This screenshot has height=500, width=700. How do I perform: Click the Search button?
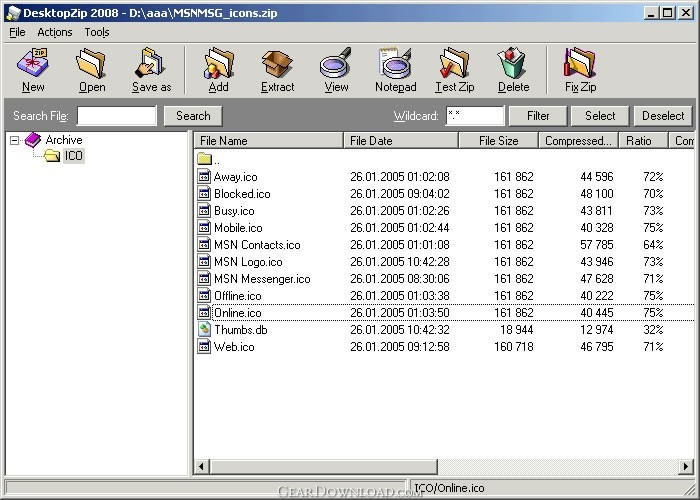(193, 116)
